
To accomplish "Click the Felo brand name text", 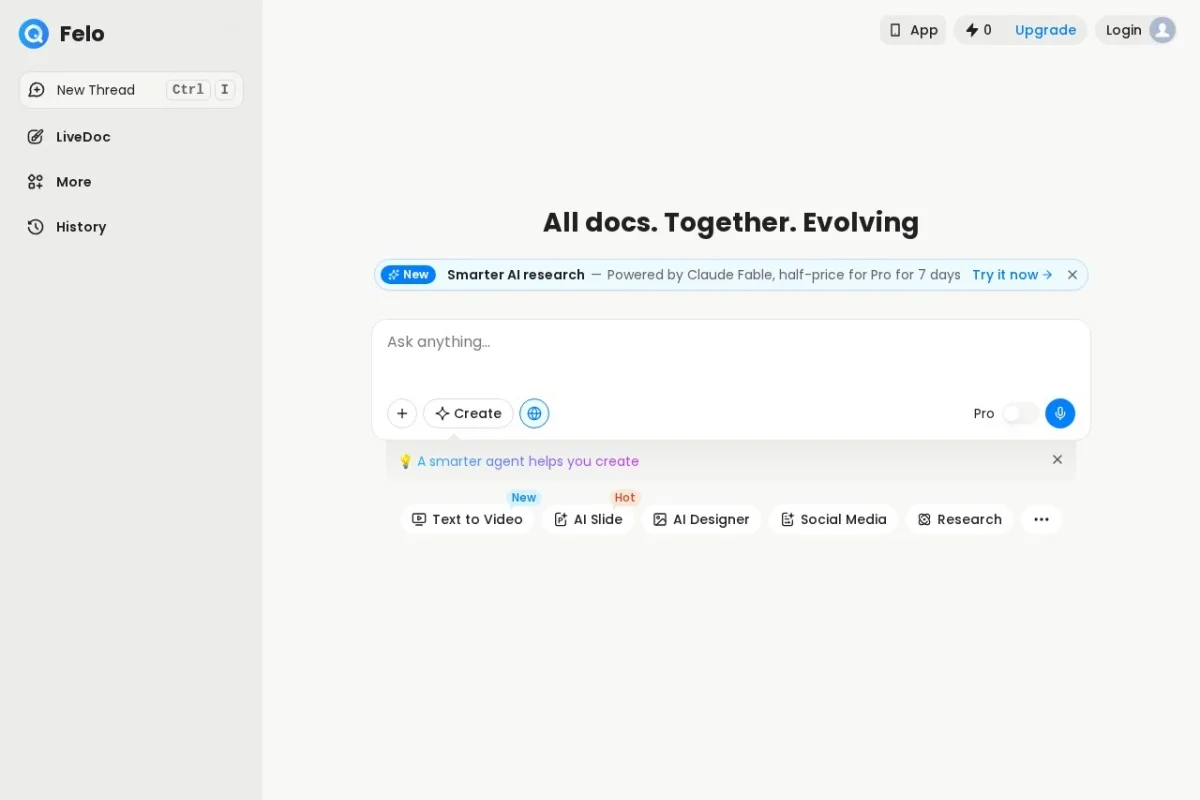I will (82, 34).
